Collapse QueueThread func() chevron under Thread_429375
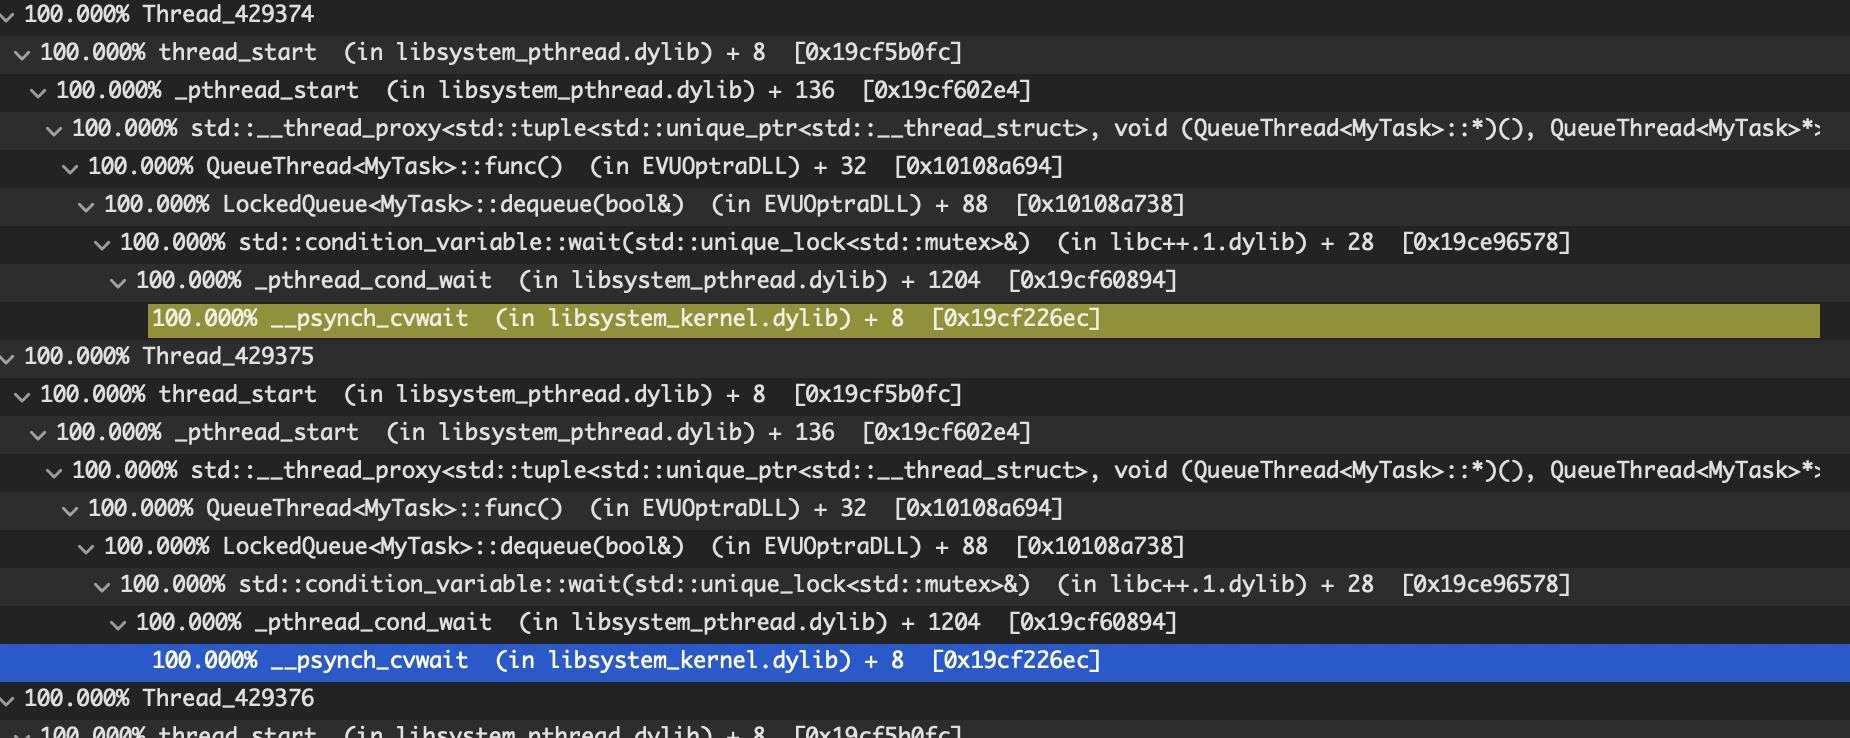The width and height of the screenshot is (1850, 738). (70, 511)
